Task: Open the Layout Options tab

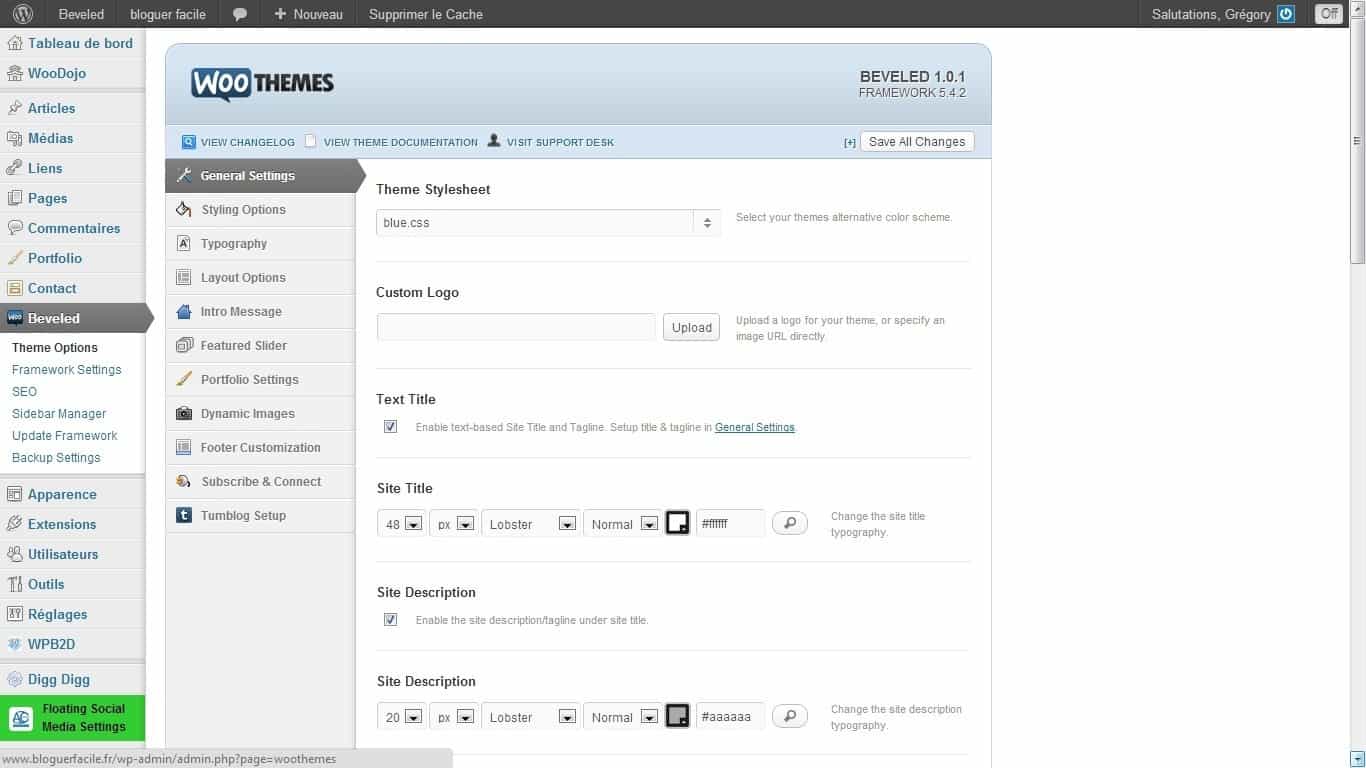Action: [x=261, y=277]
